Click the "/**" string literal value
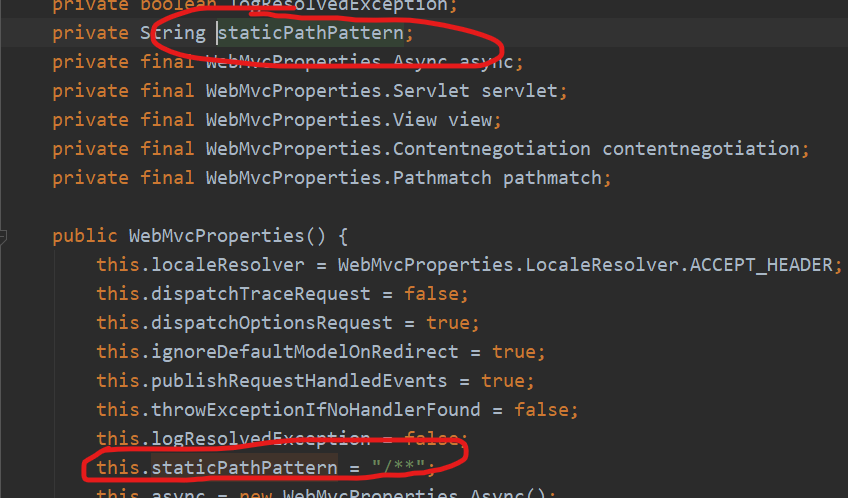This screenshot has width=848, height=498. [398, 468]
